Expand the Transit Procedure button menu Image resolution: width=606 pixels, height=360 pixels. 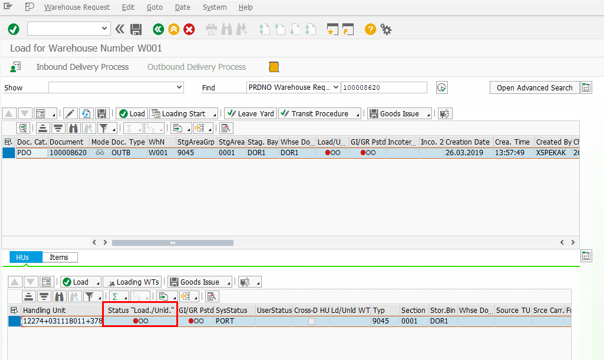(x=357, y=115)
